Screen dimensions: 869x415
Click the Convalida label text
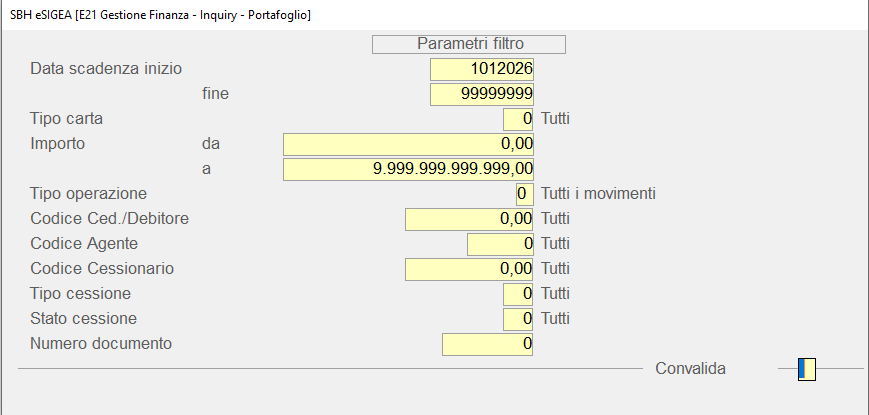[690, 369]
